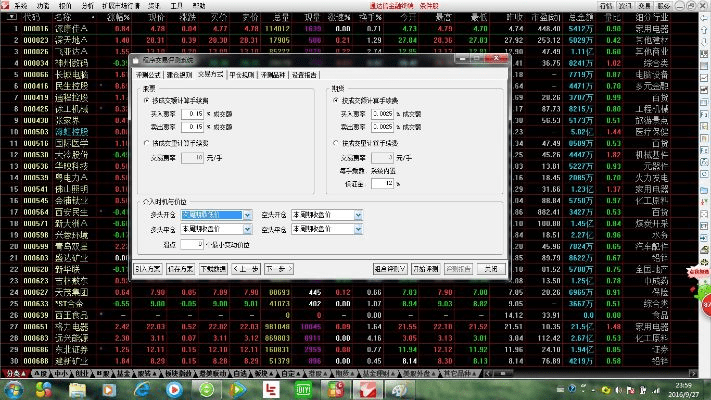Open the 空头开仓 price dropdown
Screen dimensions: 711x400
pyautogui.click(x=358, y=215)
